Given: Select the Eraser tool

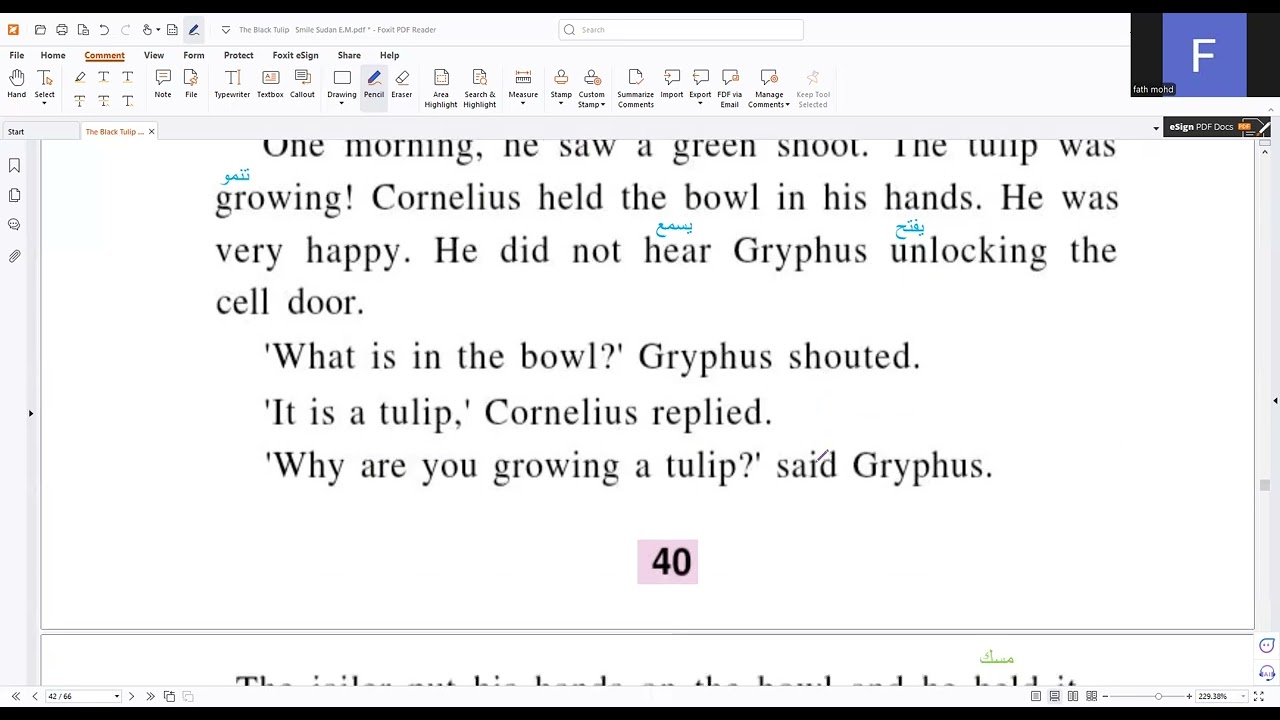Looking at the screenshot, I should point(402,84).
